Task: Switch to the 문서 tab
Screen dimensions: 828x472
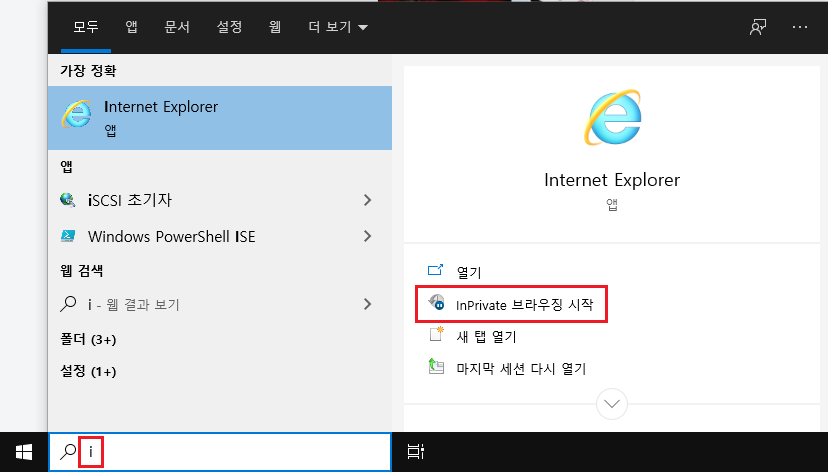Action: point(177,27)
